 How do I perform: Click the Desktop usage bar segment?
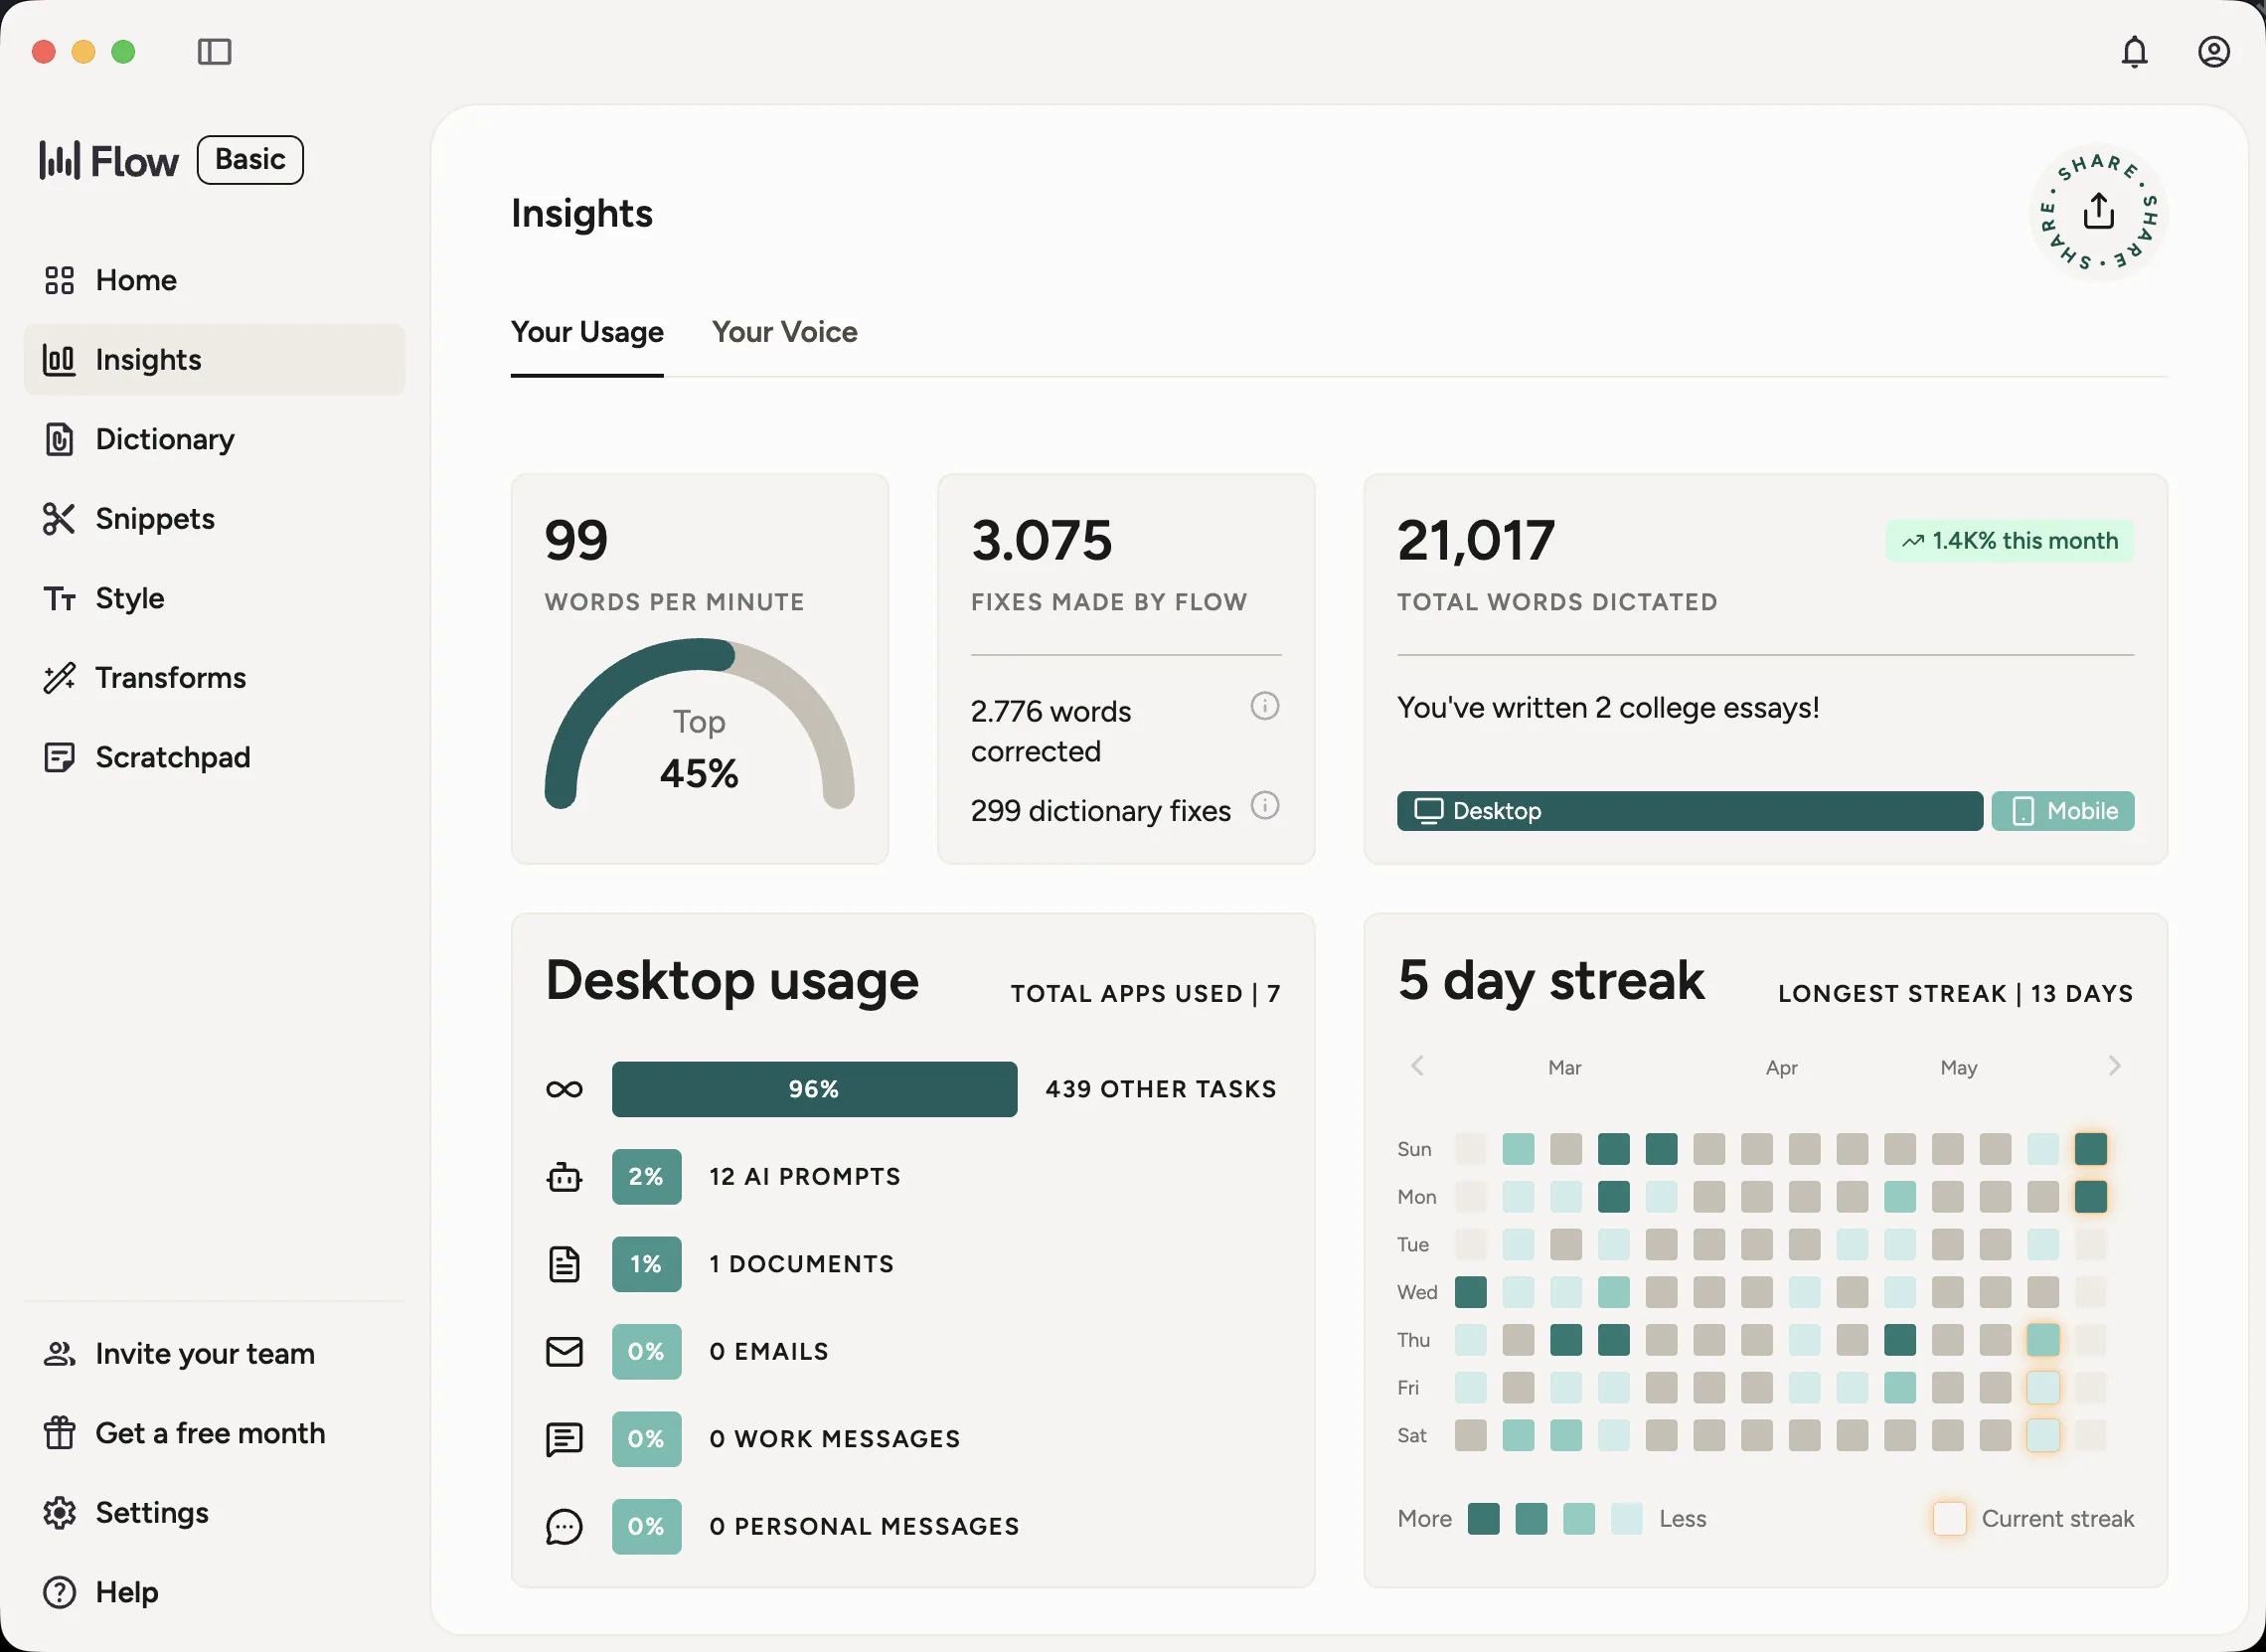(x=1689, y=811)
